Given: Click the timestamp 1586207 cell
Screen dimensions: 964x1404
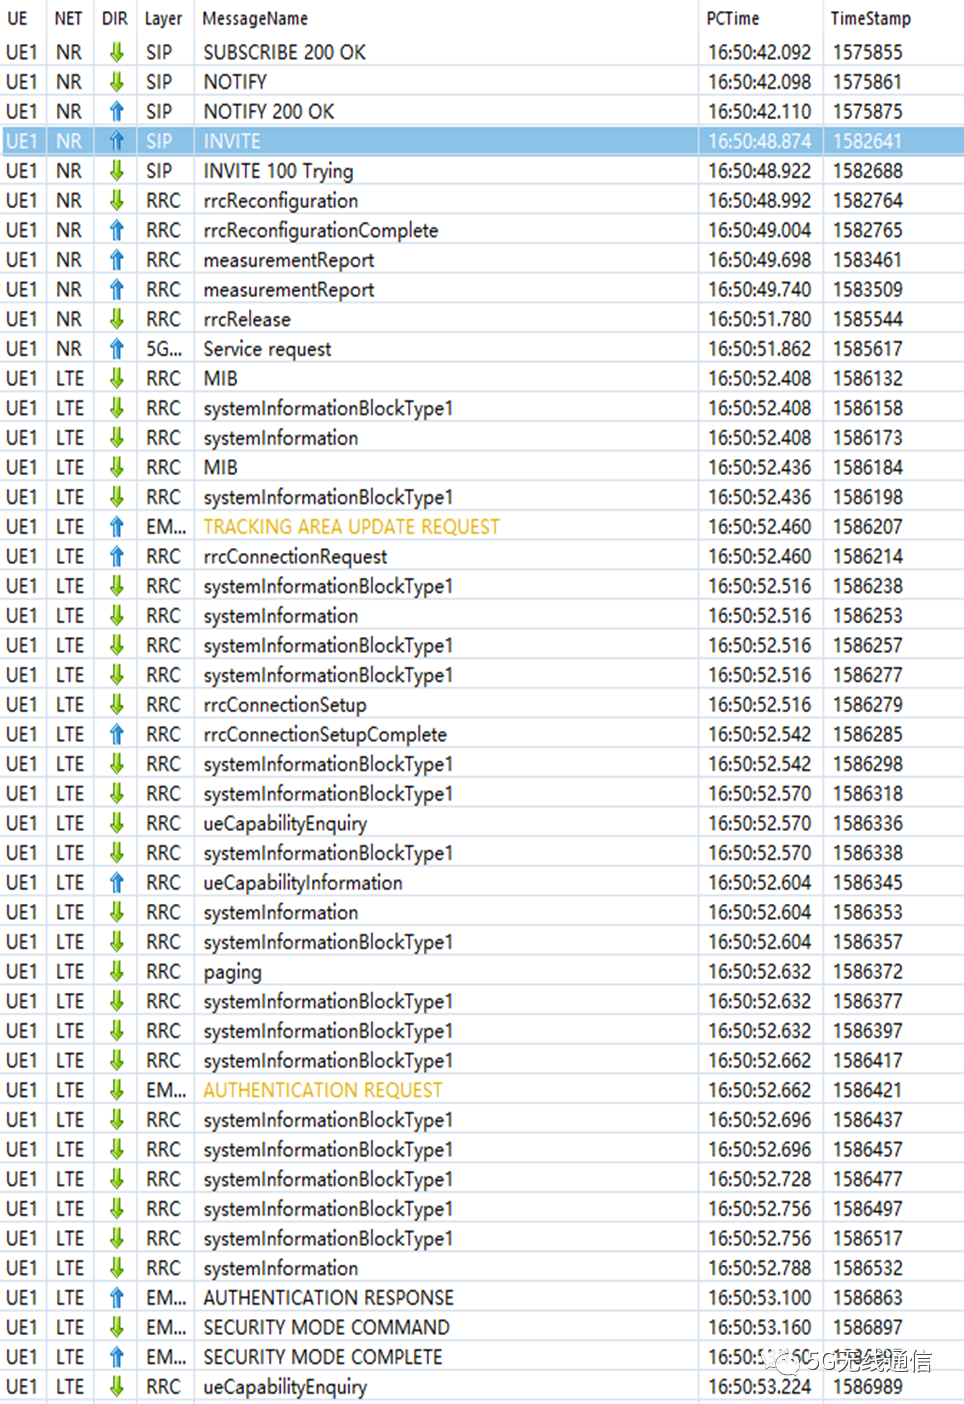Looking at the screenshot, I should coord(867,527).
